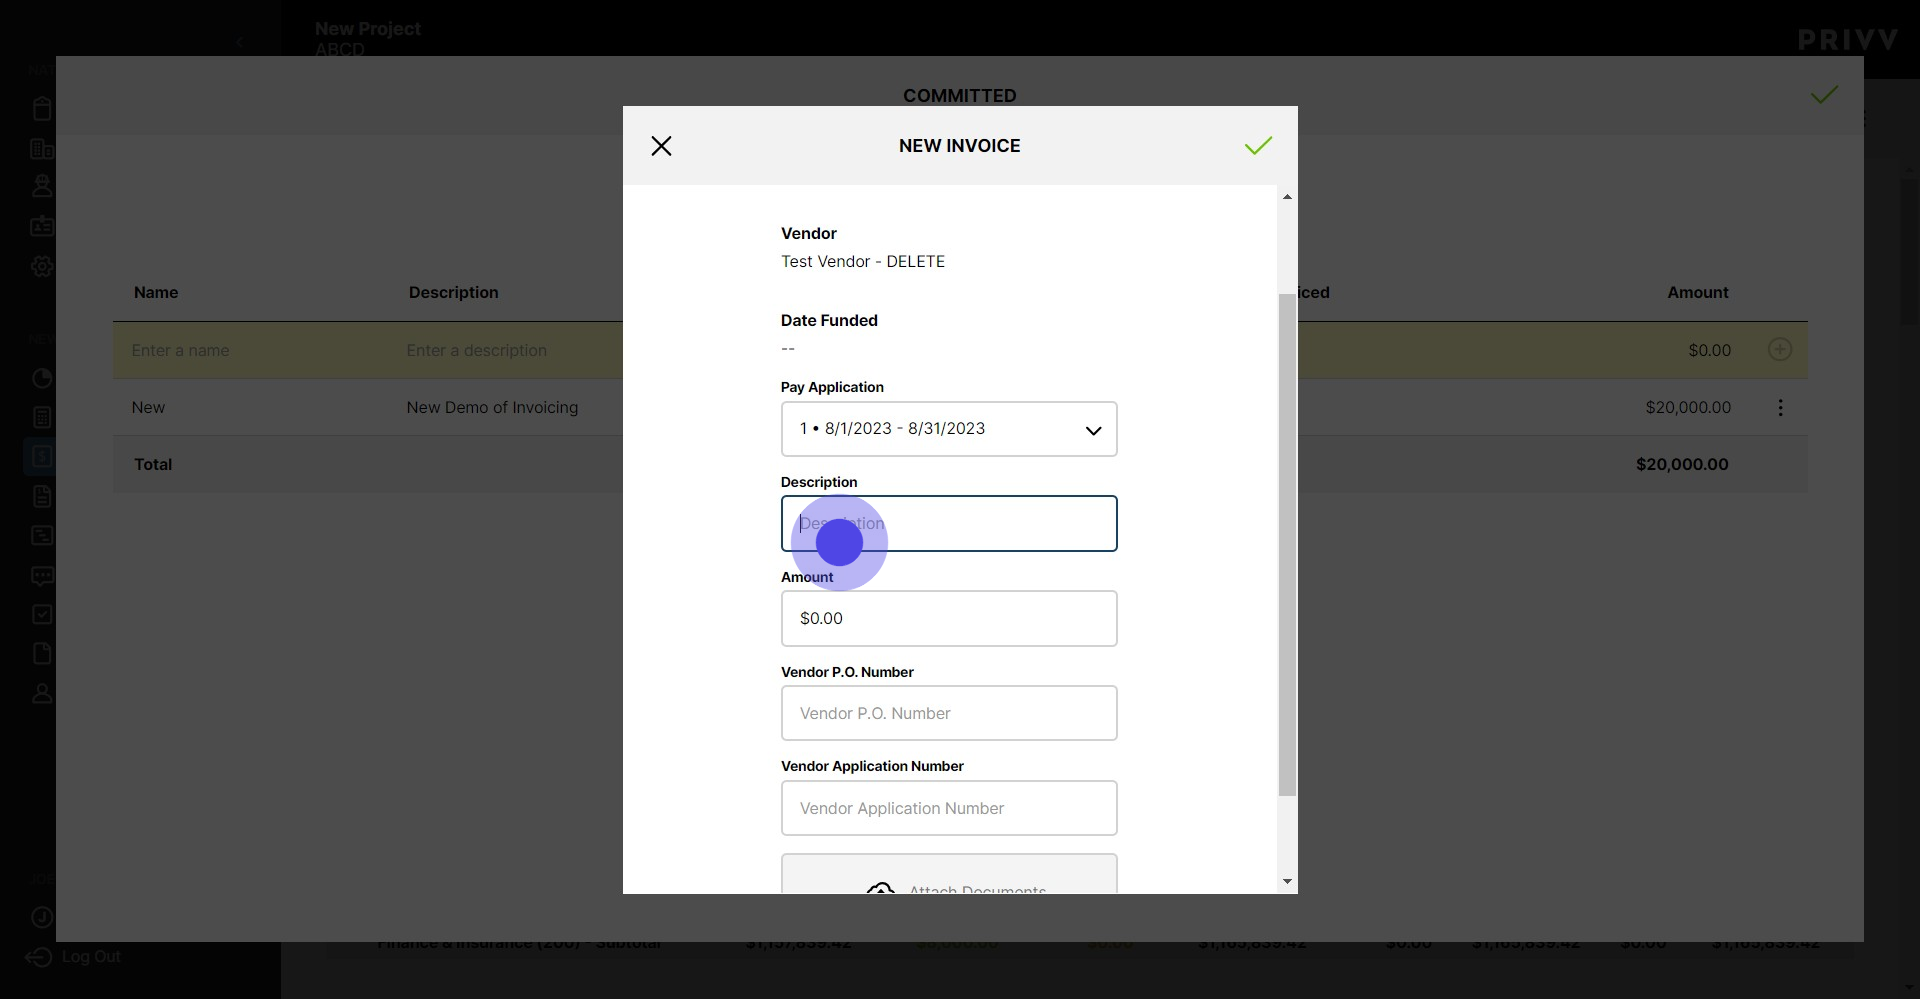This screenshot has height=999, width=1920.
Task: Click the Description column header
Action: click(x=454, y=293)
